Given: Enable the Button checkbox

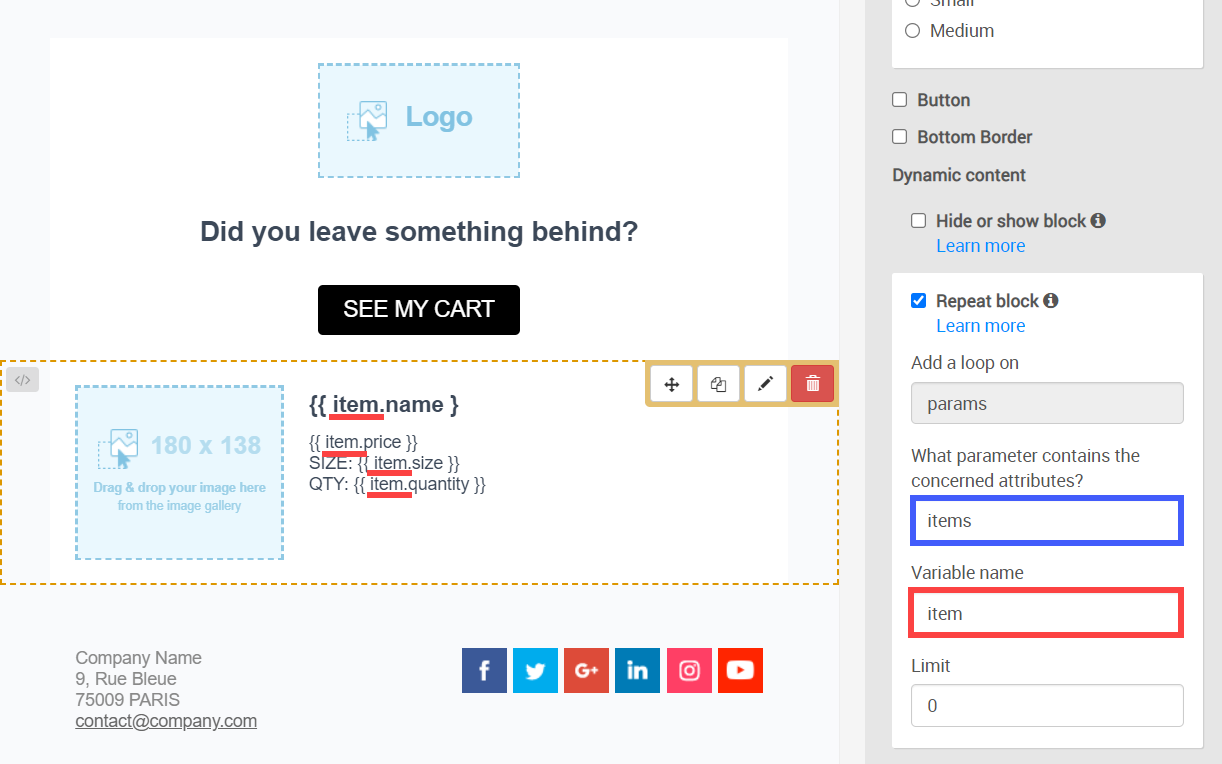Looking at the screenshot, I should [899, 100].
